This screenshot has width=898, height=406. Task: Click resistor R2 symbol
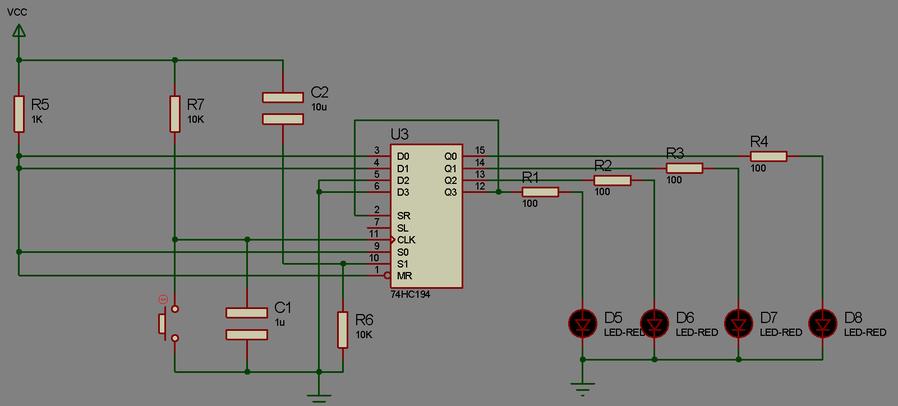(x=612, y=180)
